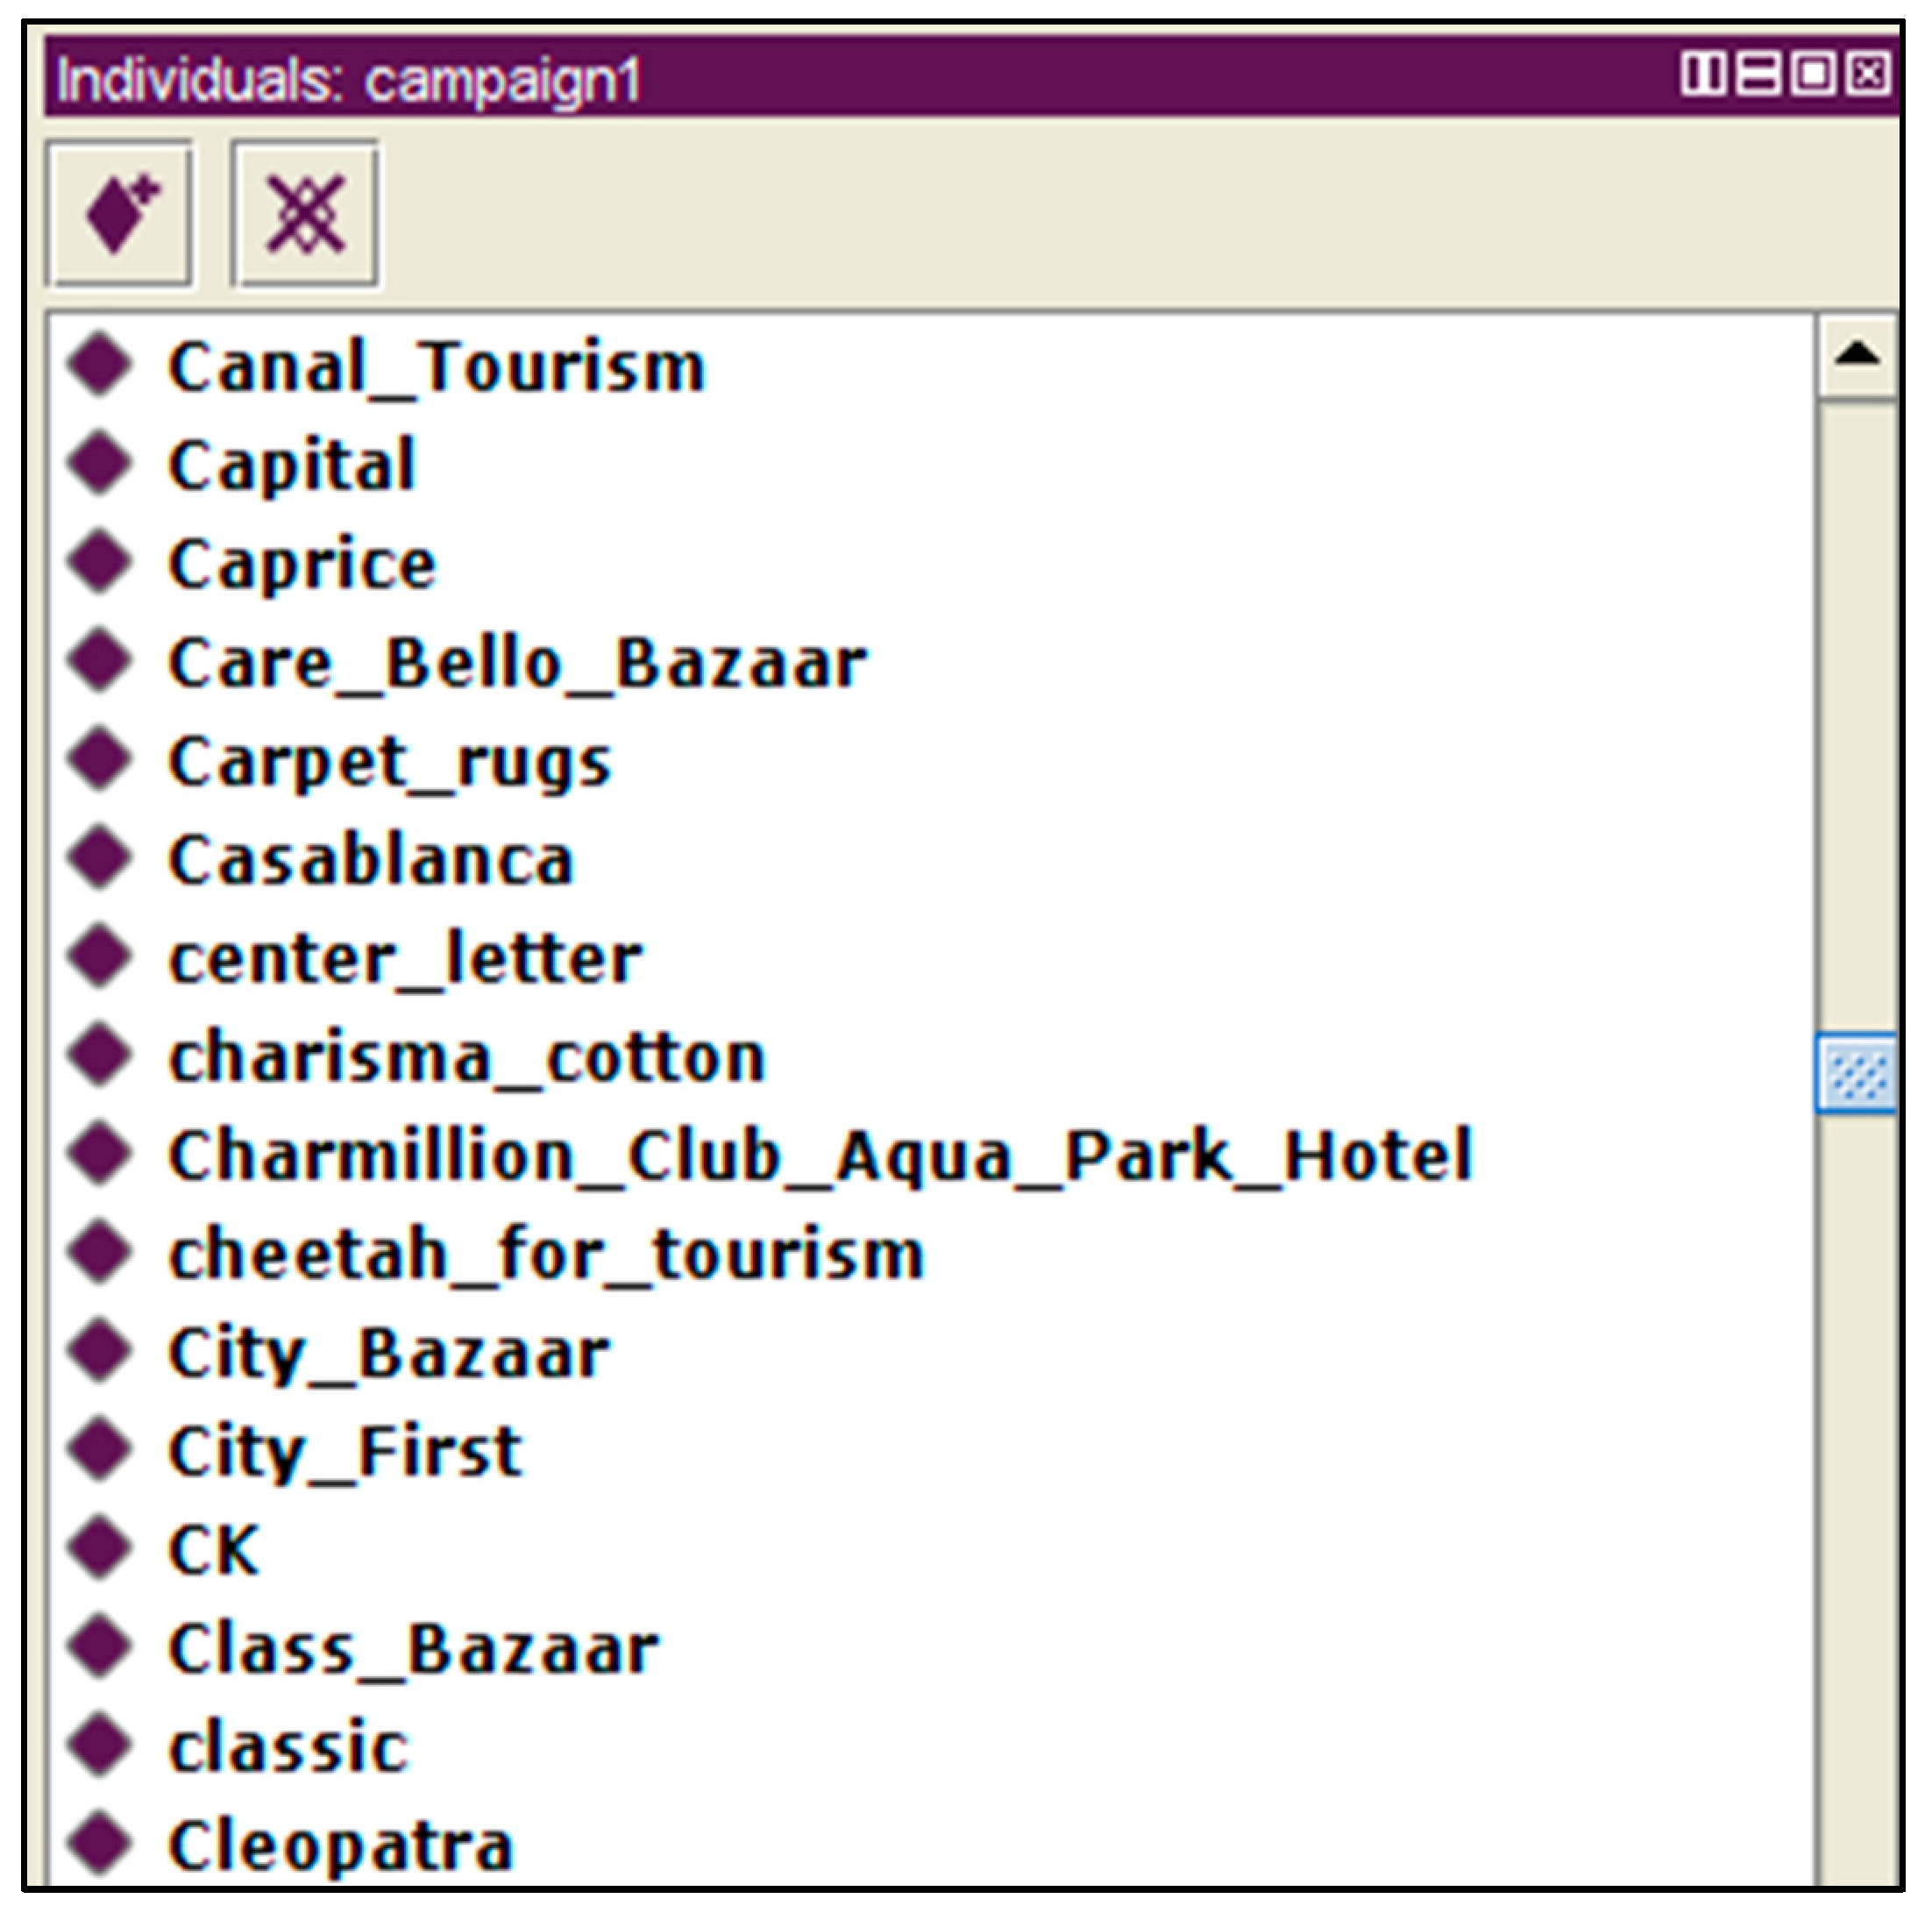The width and height of the screenshot is (1932, 1913).
Task: Click diamond icon beside Canal_Tourism
Action: click(x=100, y=366)
